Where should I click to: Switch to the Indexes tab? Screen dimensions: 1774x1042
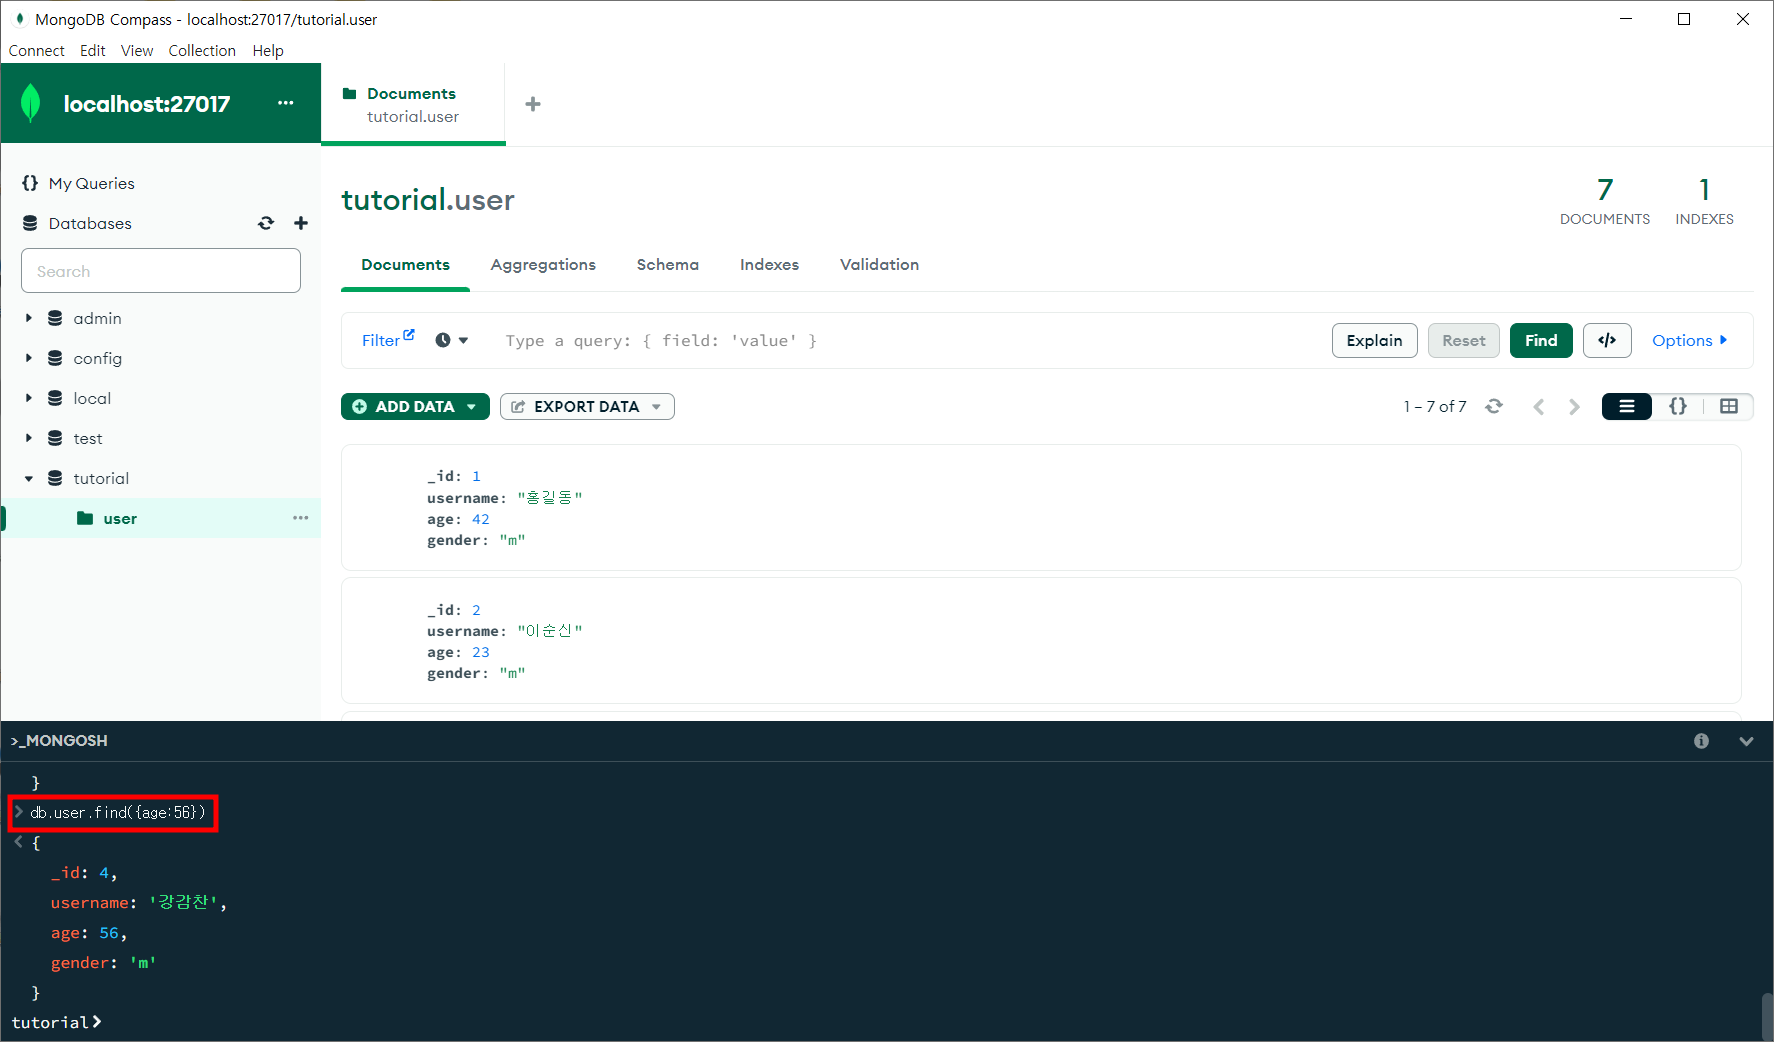coord(769,264)
